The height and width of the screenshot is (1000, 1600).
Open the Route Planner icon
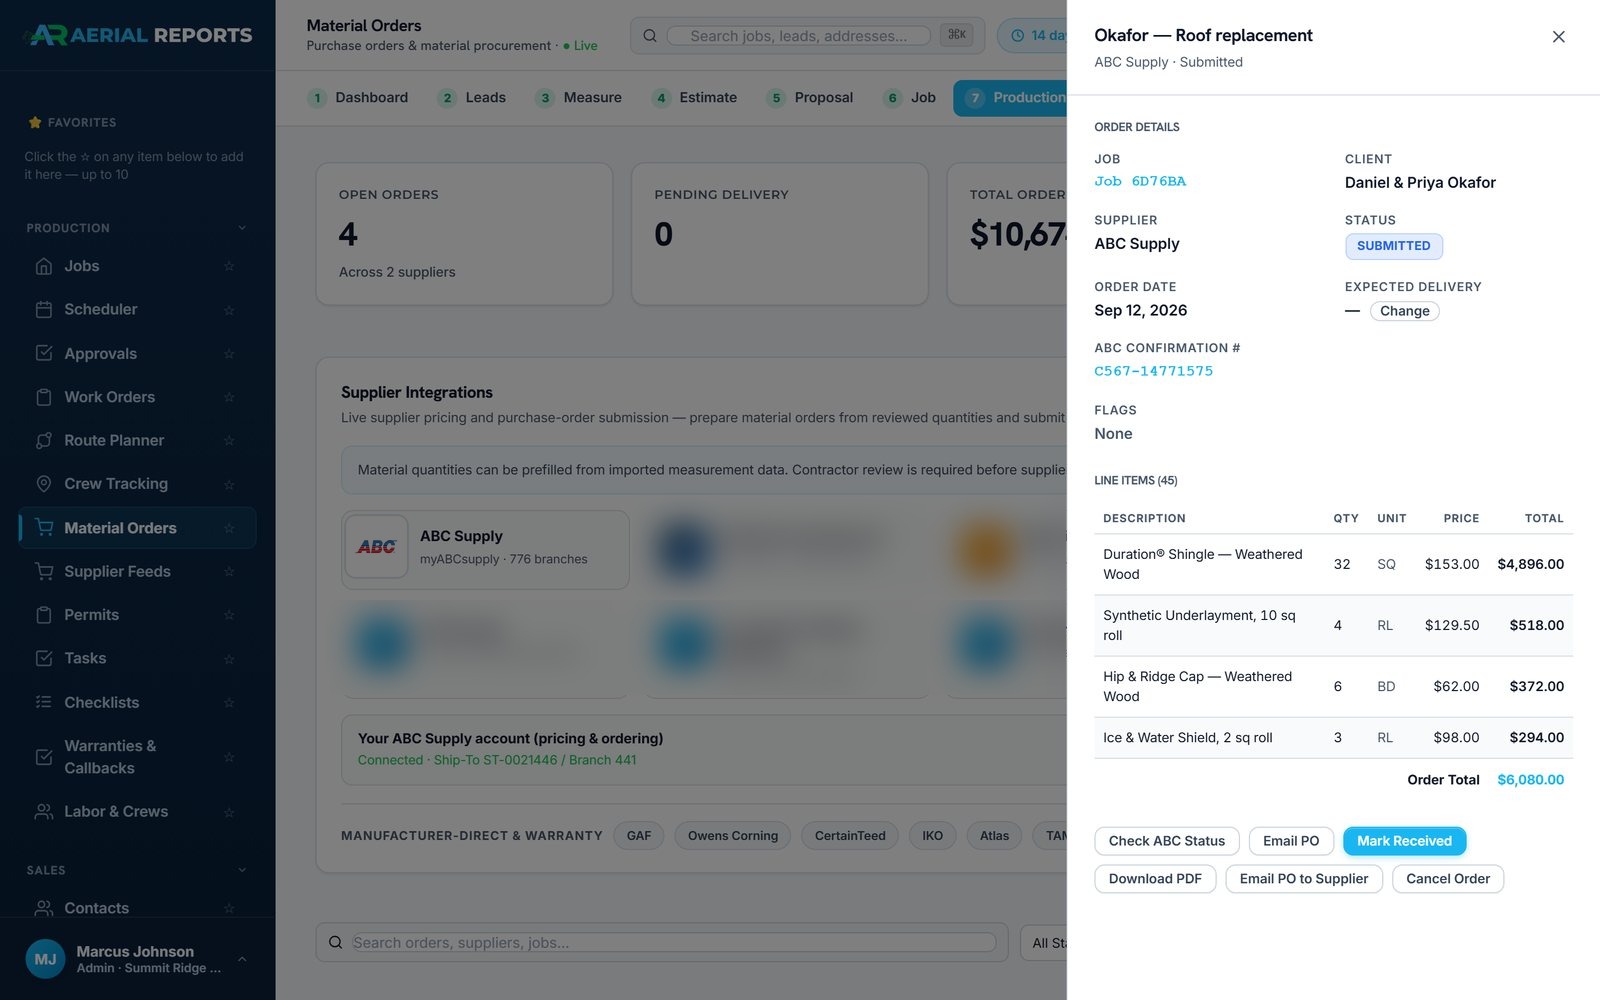[43, 441]
